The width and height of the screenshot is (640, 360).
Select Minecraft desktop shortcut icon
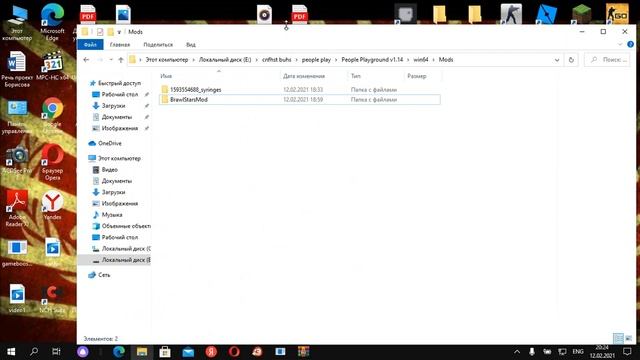(581, 13)
